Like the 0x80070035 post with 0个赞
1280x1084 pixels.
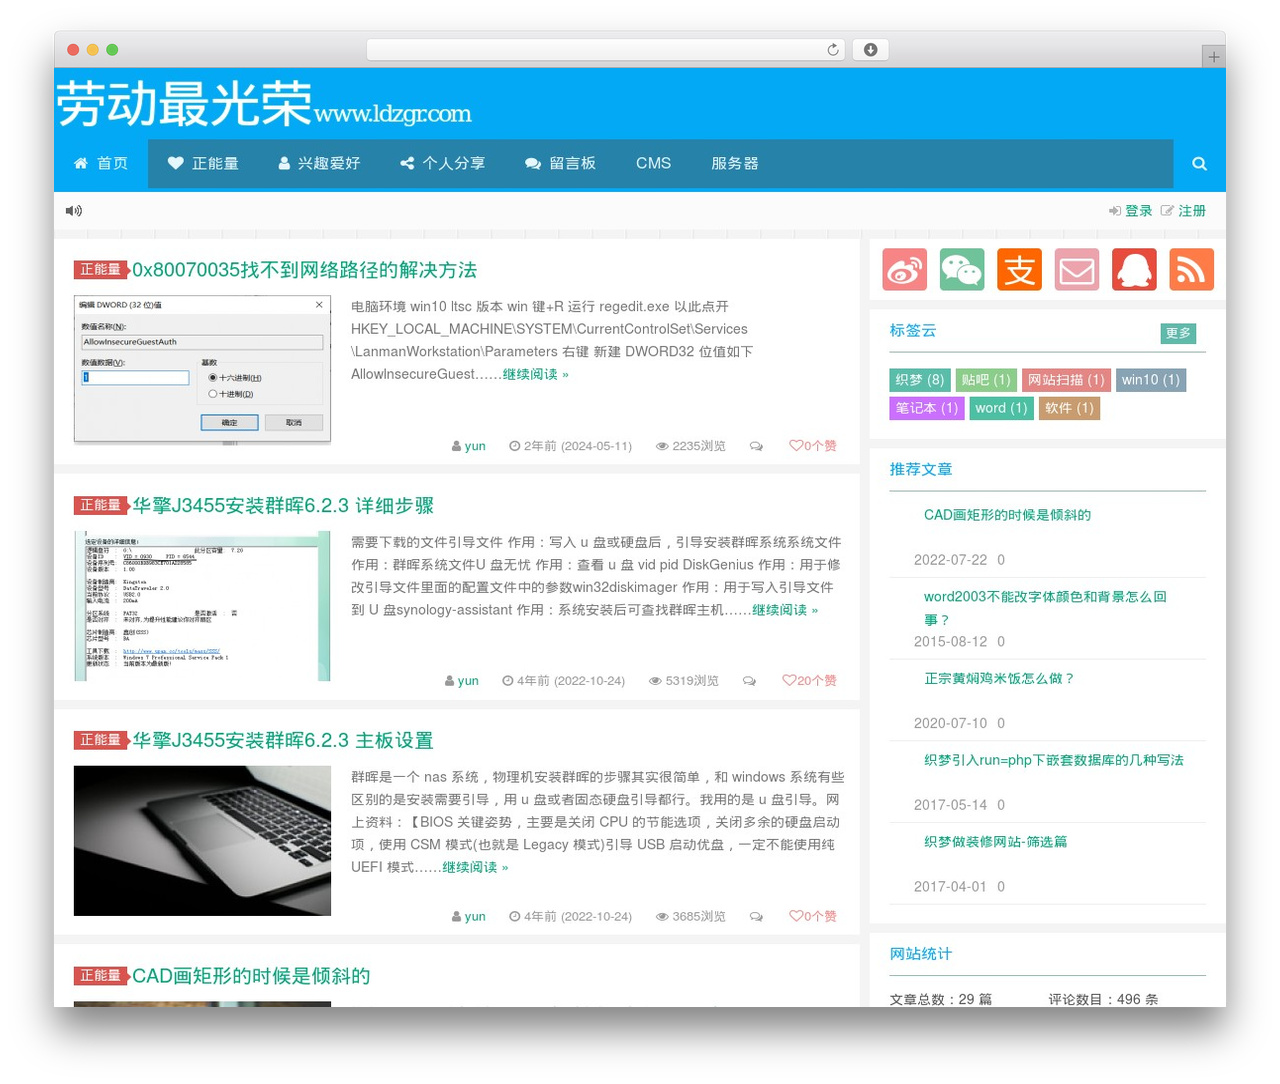[813, 446]
